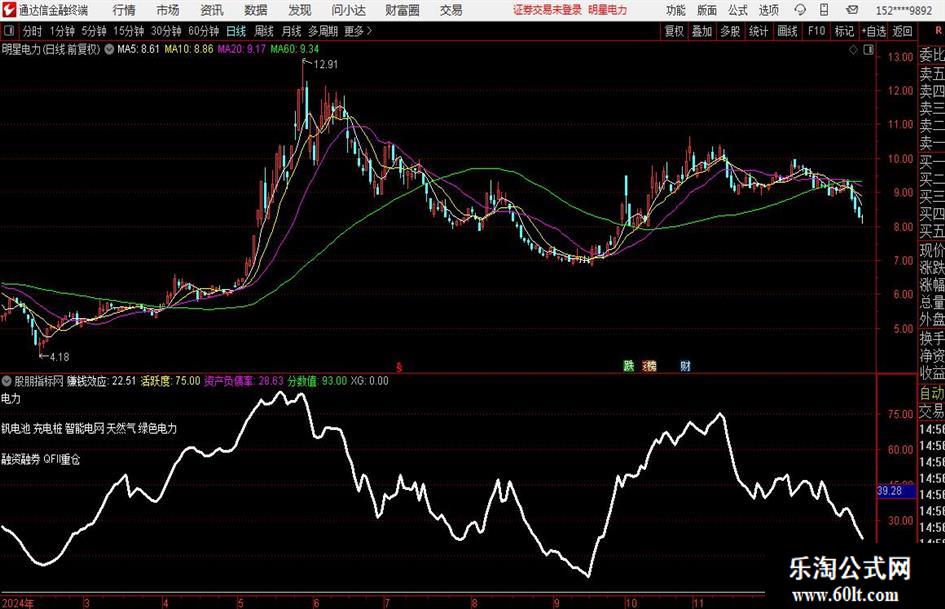Open the 资讯 menu
Image resolution: width=945 pixels, height=609 pixels.
click(212, 10)
